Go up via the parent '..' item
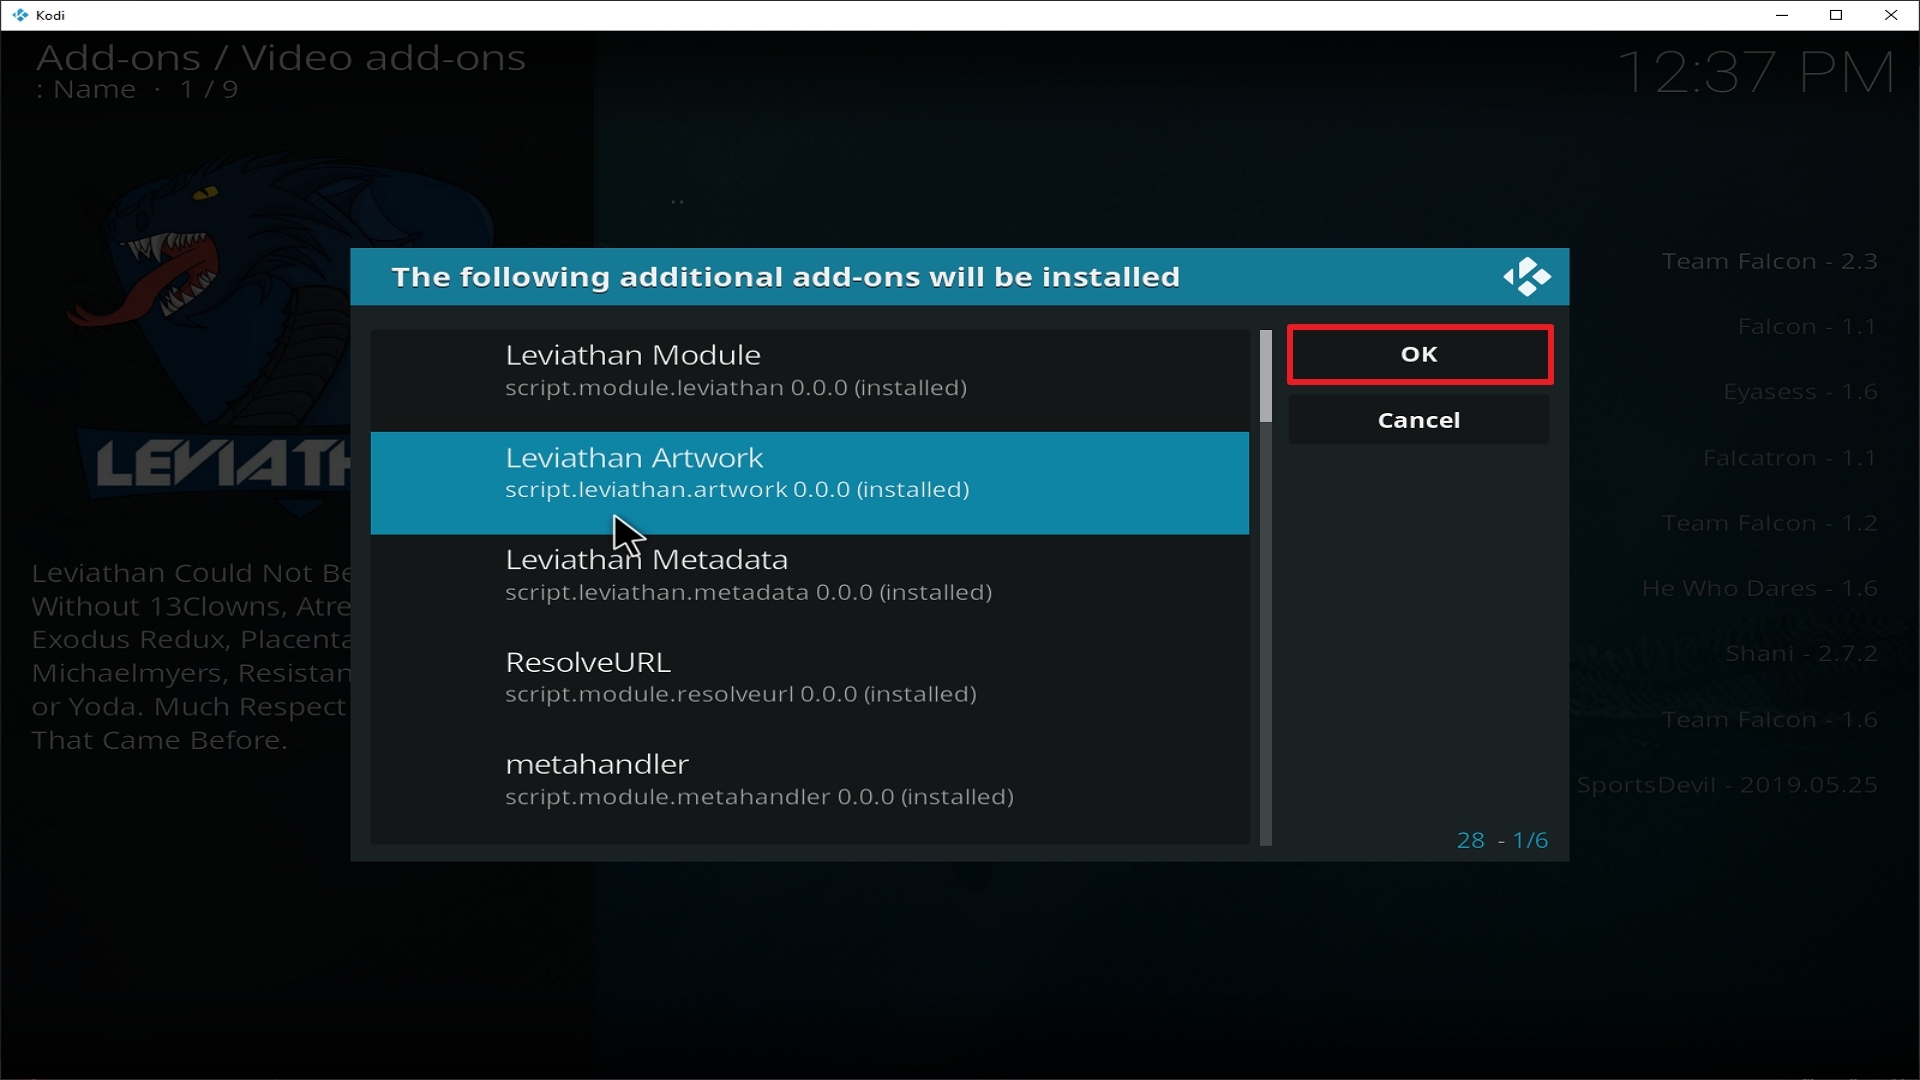The width and height of the screenshot is (1920, 1080). pos(678,201)
